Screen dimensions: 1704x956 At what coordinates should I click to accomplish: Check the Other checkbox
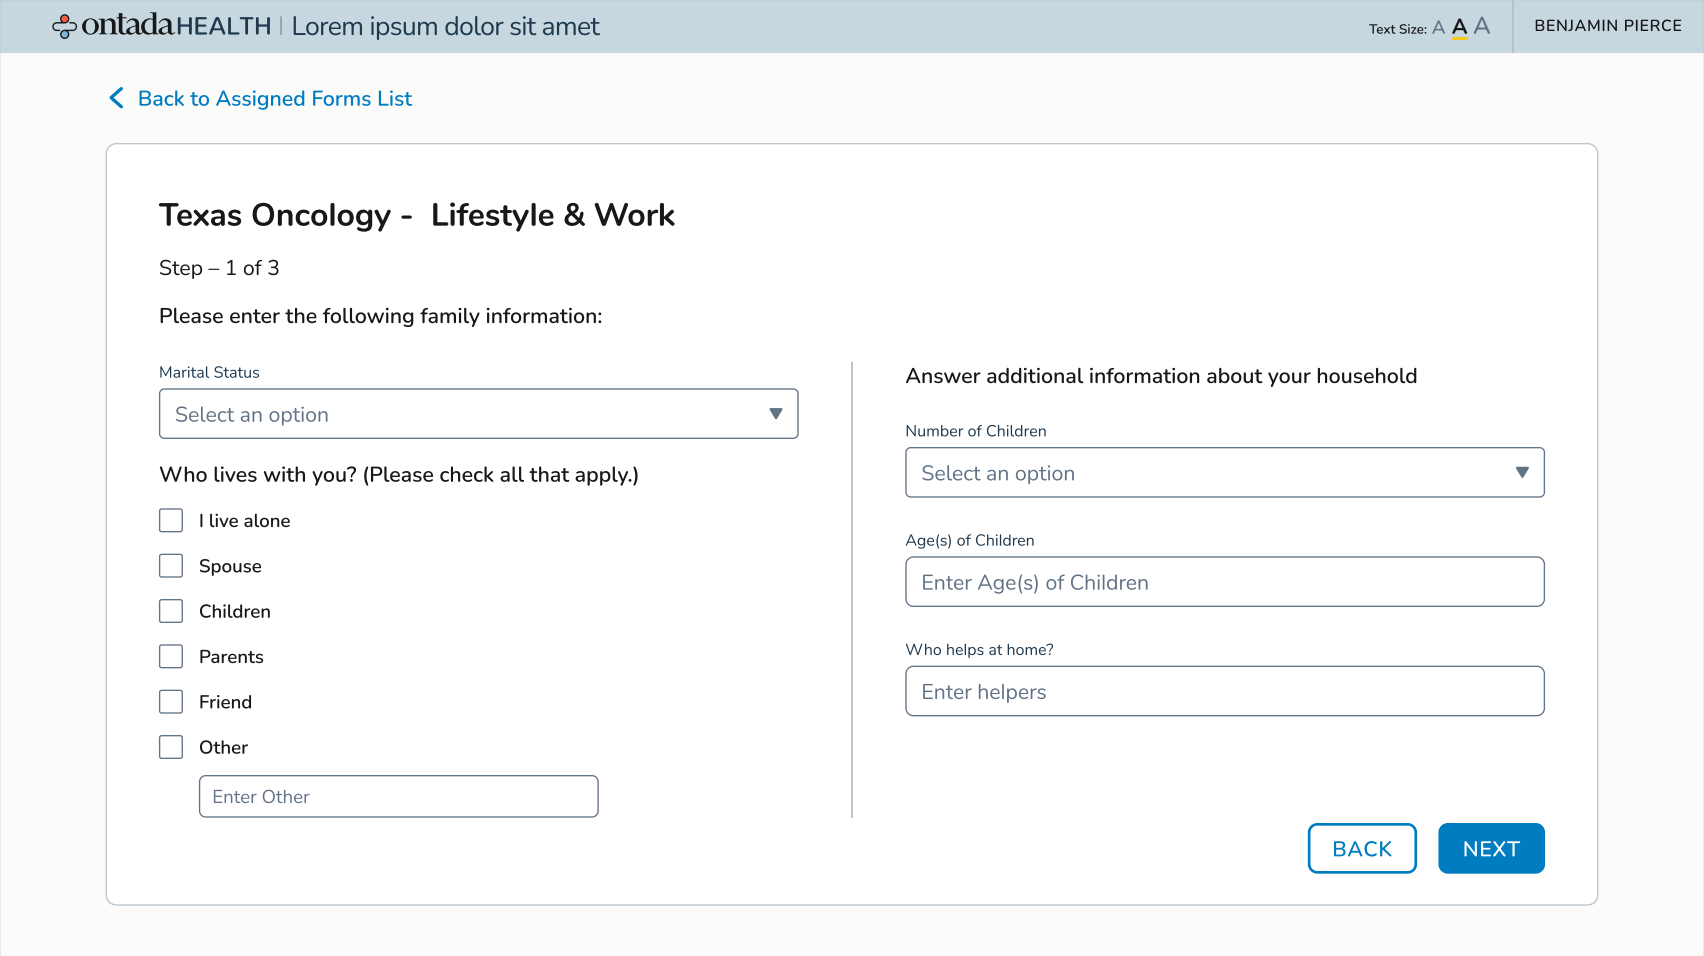[171, 747]
